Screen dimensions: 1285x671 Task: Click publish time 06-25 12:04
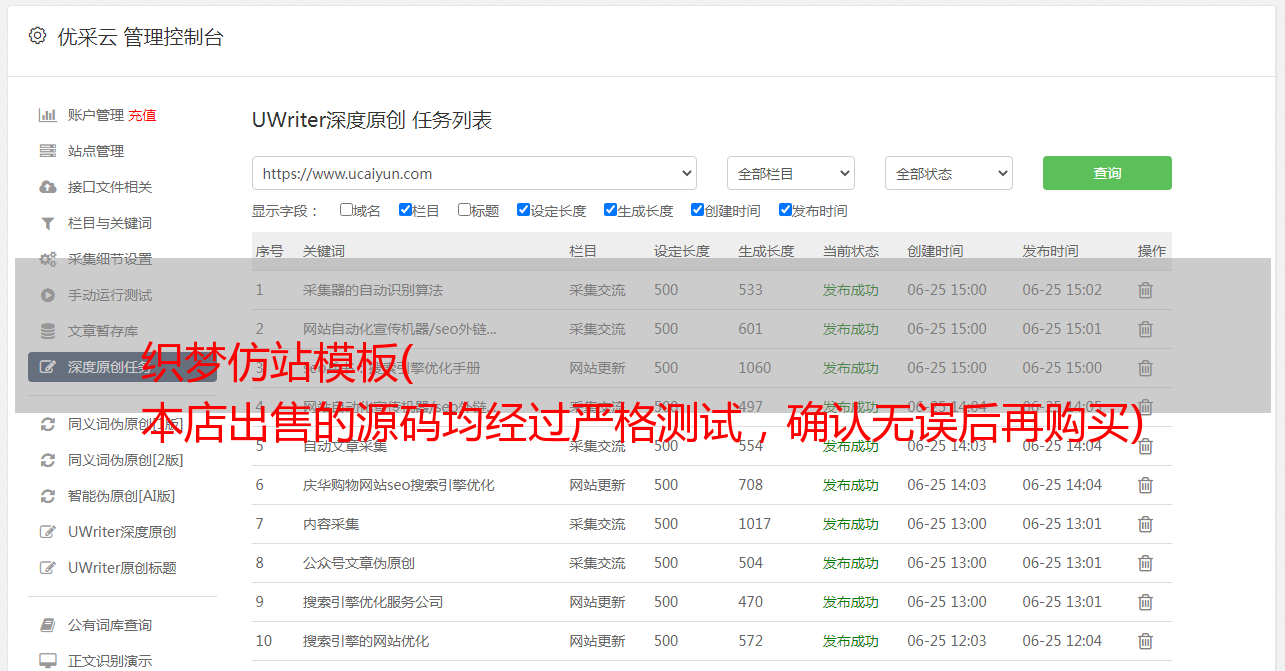[1062, 641]
